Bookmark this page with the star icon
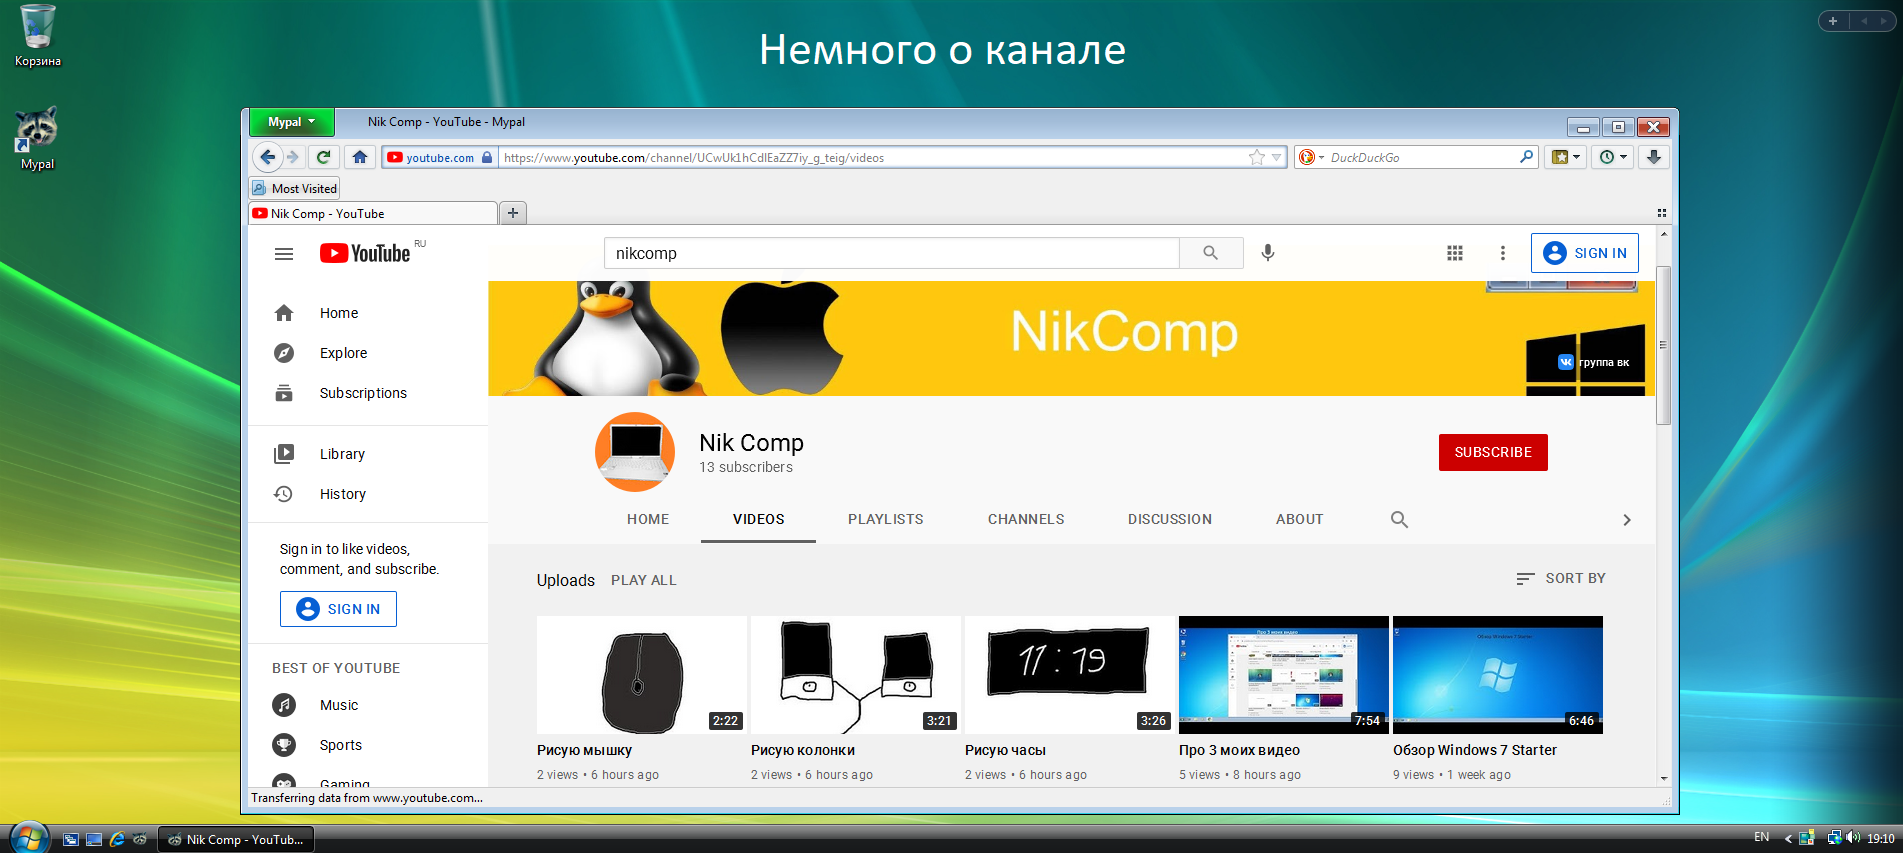 [x=1257, y=157]
